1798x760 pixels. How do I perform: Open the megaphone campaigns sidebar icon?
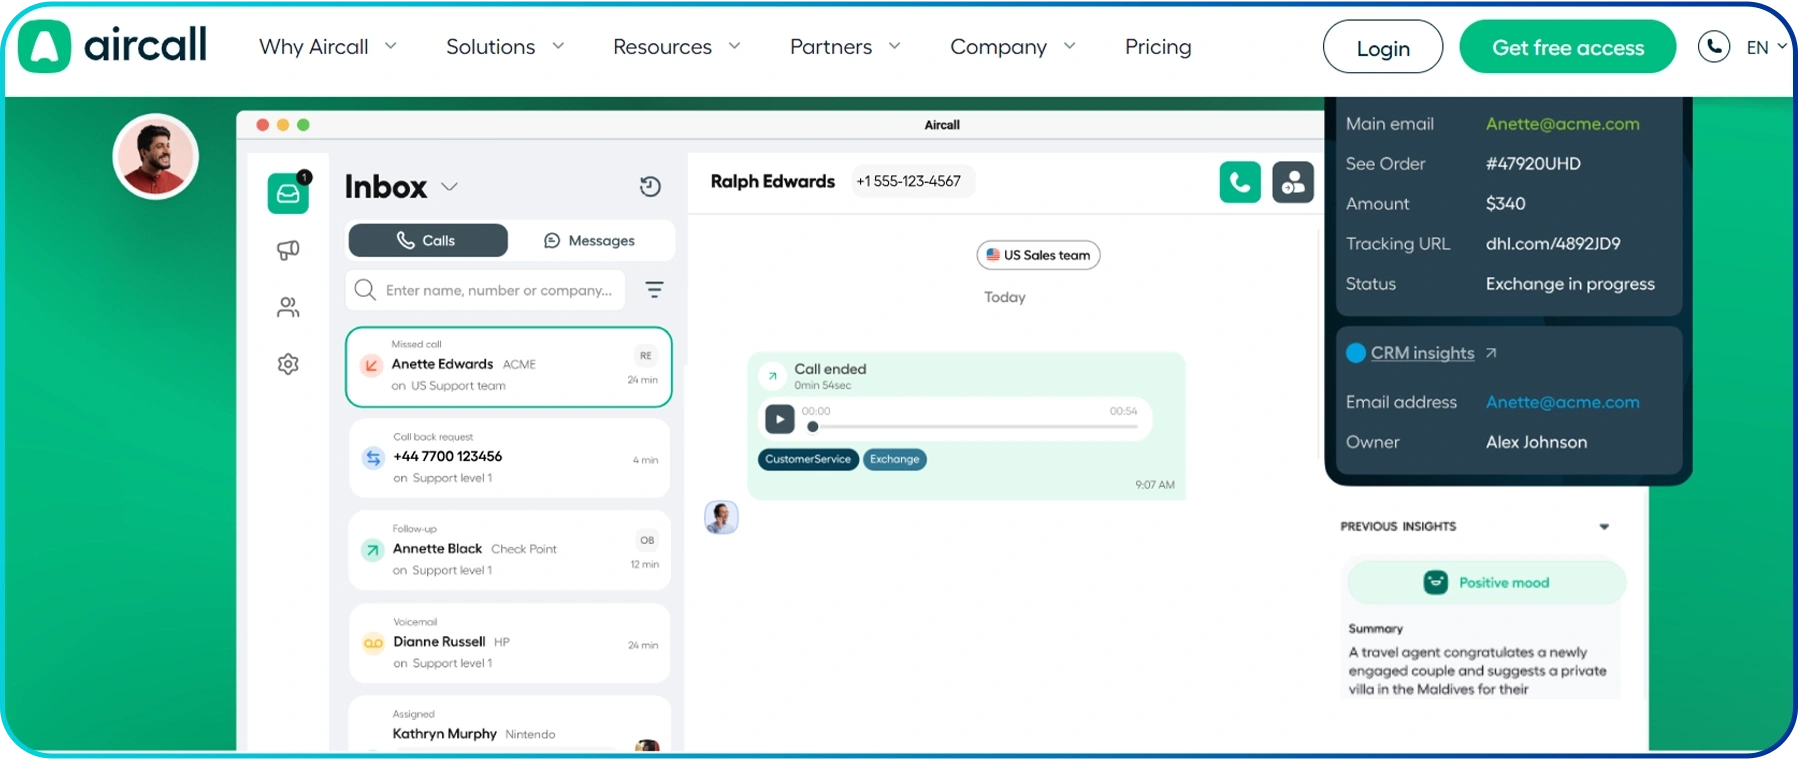(x=288, y=250)
